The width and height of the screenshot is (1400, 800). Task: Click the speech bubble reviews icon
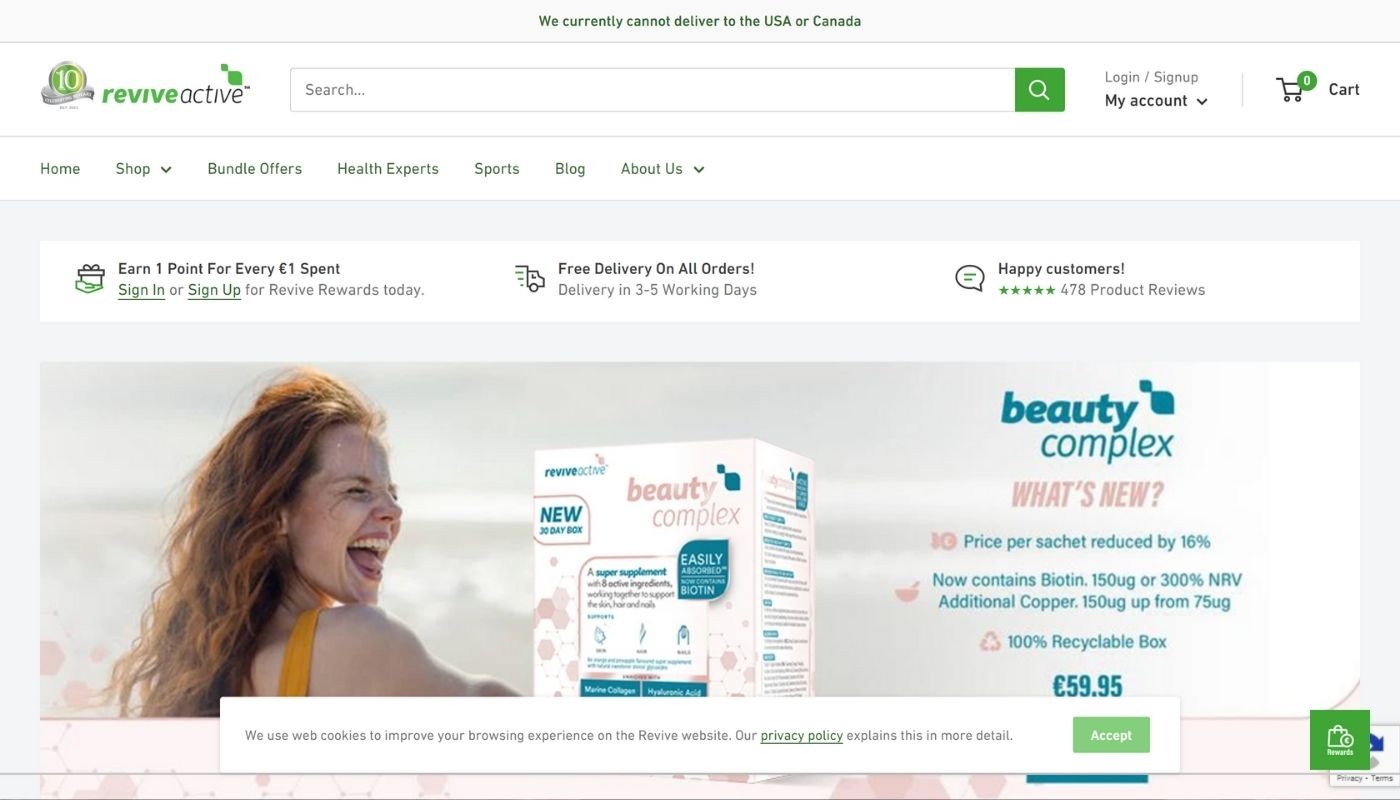[x=970, y=279]
